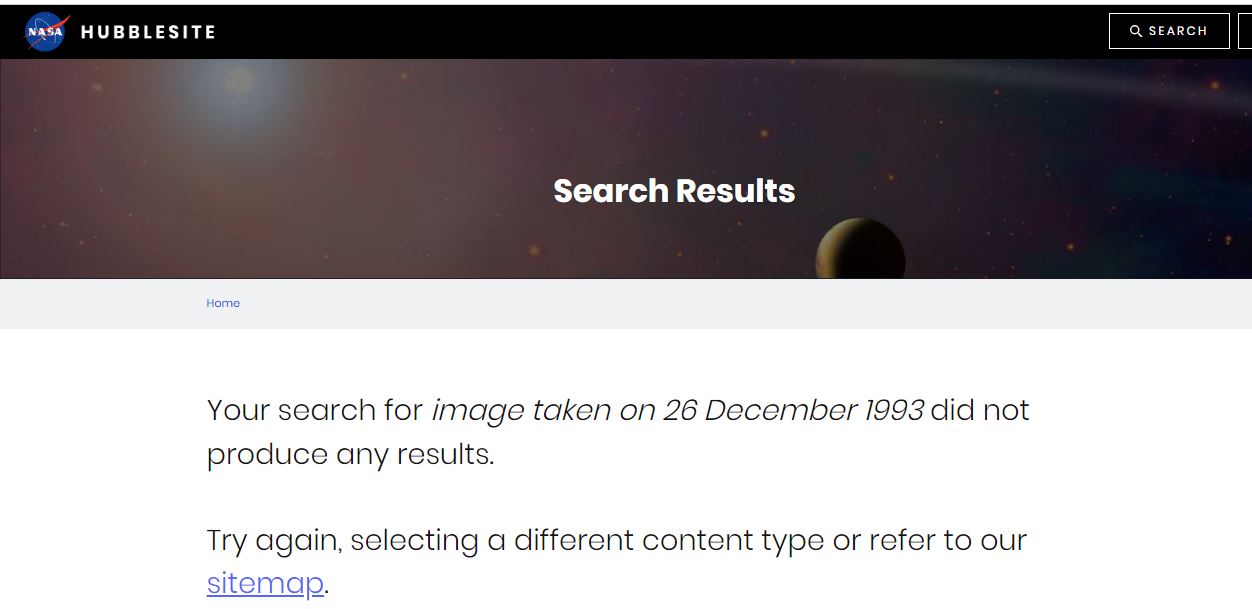Open the HUBBLESITE wordmark home link
The image size is (1252, 609).
(148, 32)
